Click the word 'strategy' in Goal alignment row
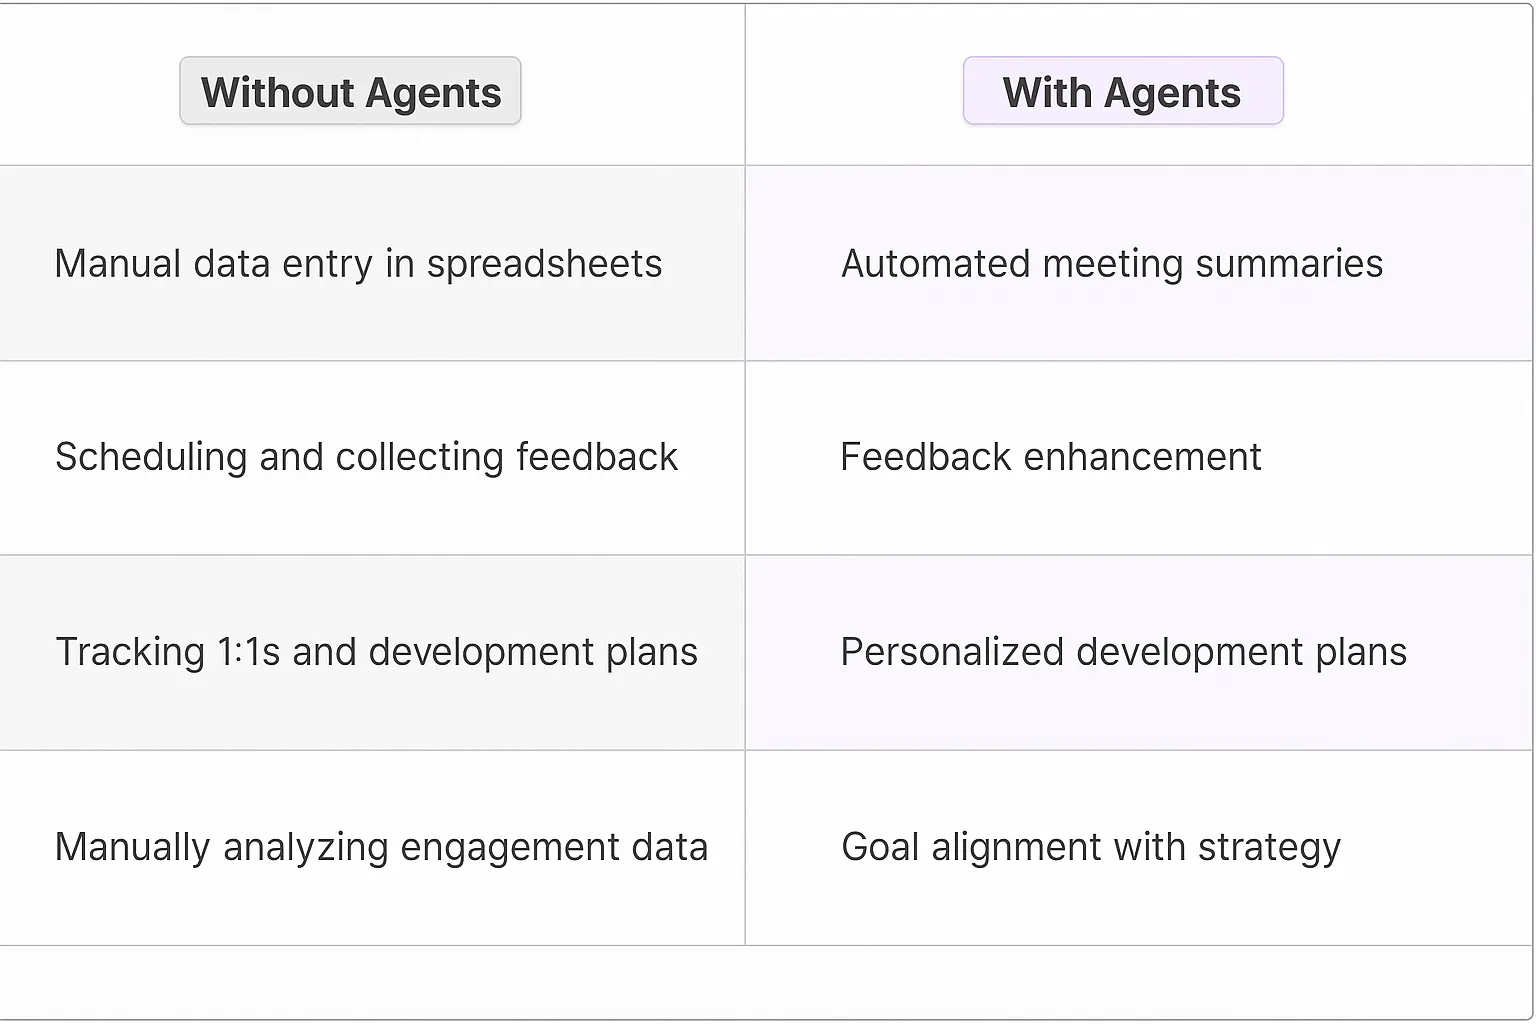Screen dimensions: 1536x1024 coord(1269,847)
